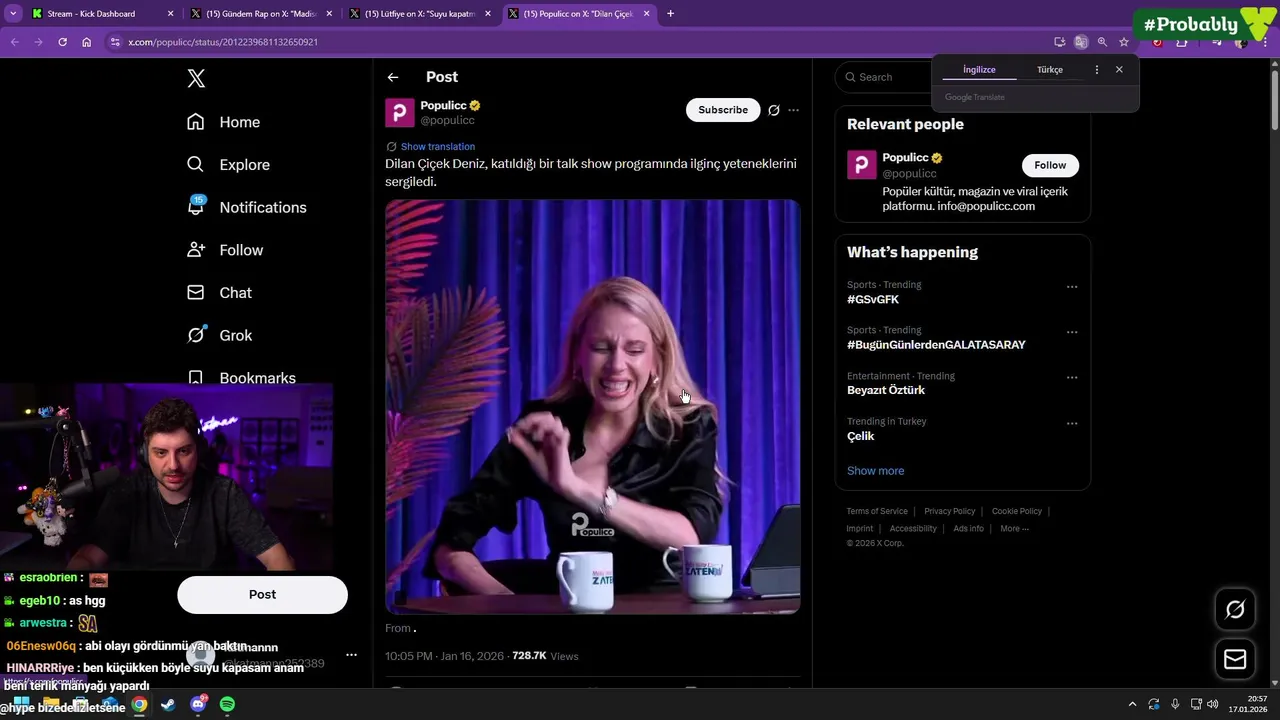Open Ads info footer link

pos(968,528)
